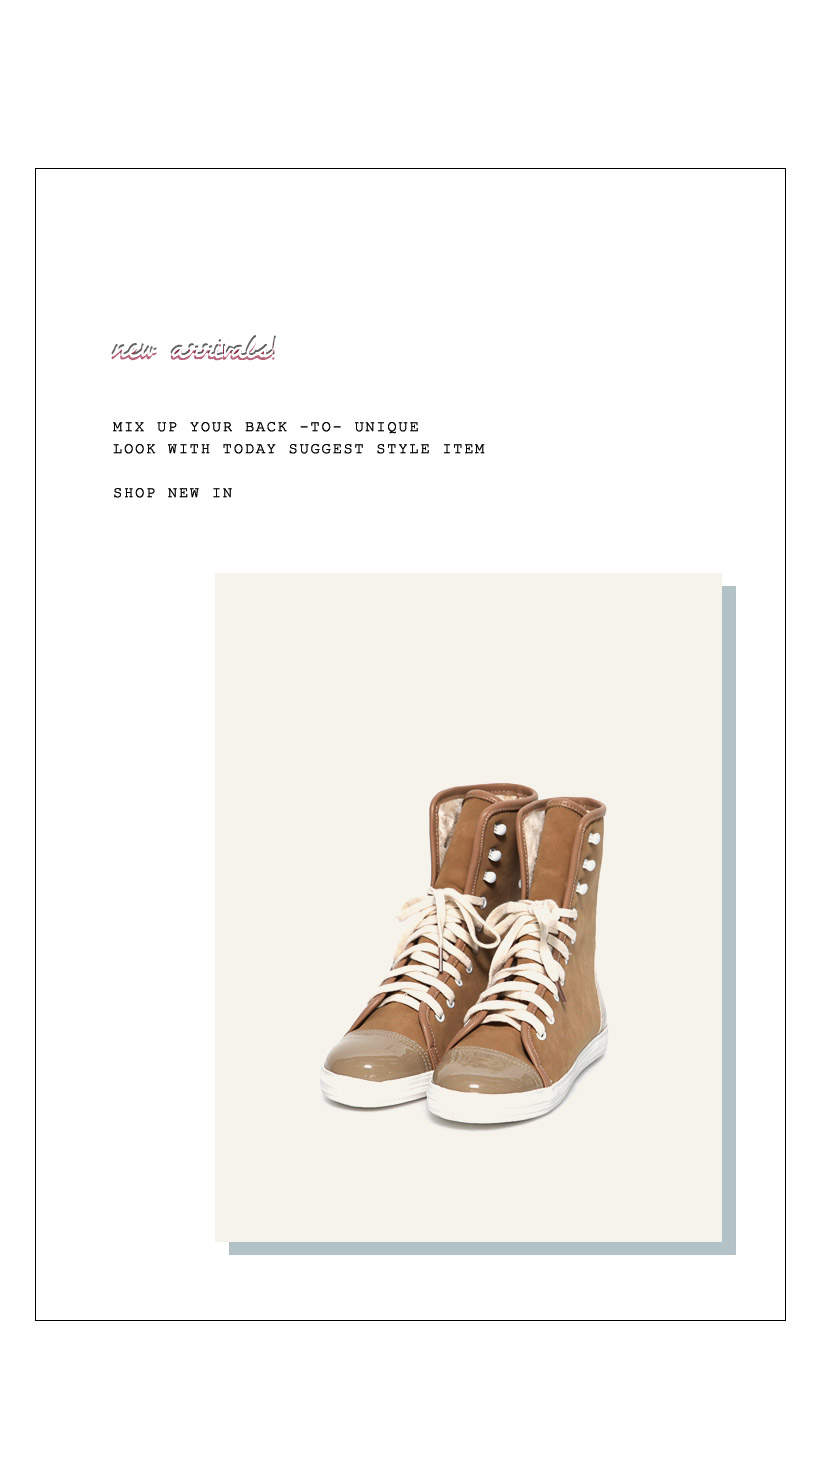The height and width of the screenshot is (1480, 820).
Task: Click the 'STYLE ITEM' words in the tagline
Action: coord(431,449)
